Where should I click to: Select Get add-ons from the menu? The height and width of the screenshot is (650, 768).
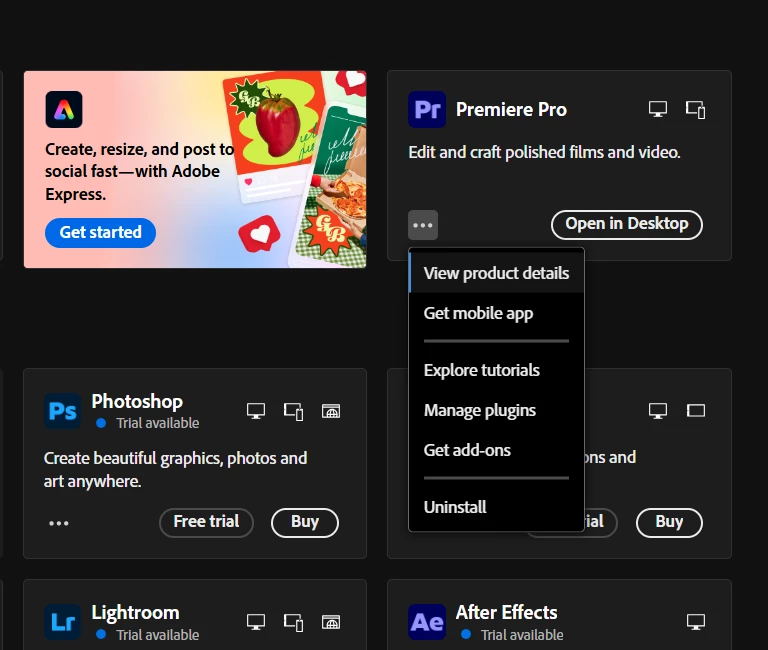click(496, 450)
